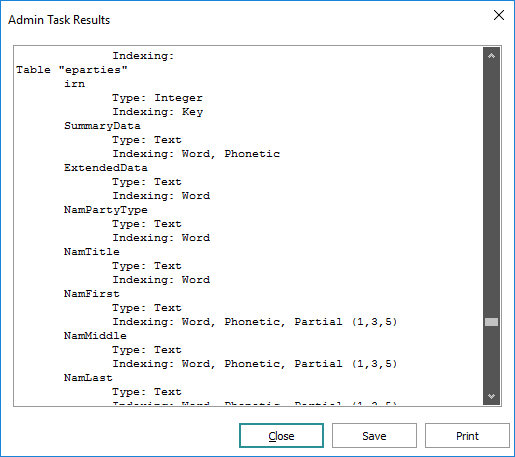Click 'Indexing: Word' under NamPartyType
The width and height of the screenshot is (515, 457).
coord(161,238)
